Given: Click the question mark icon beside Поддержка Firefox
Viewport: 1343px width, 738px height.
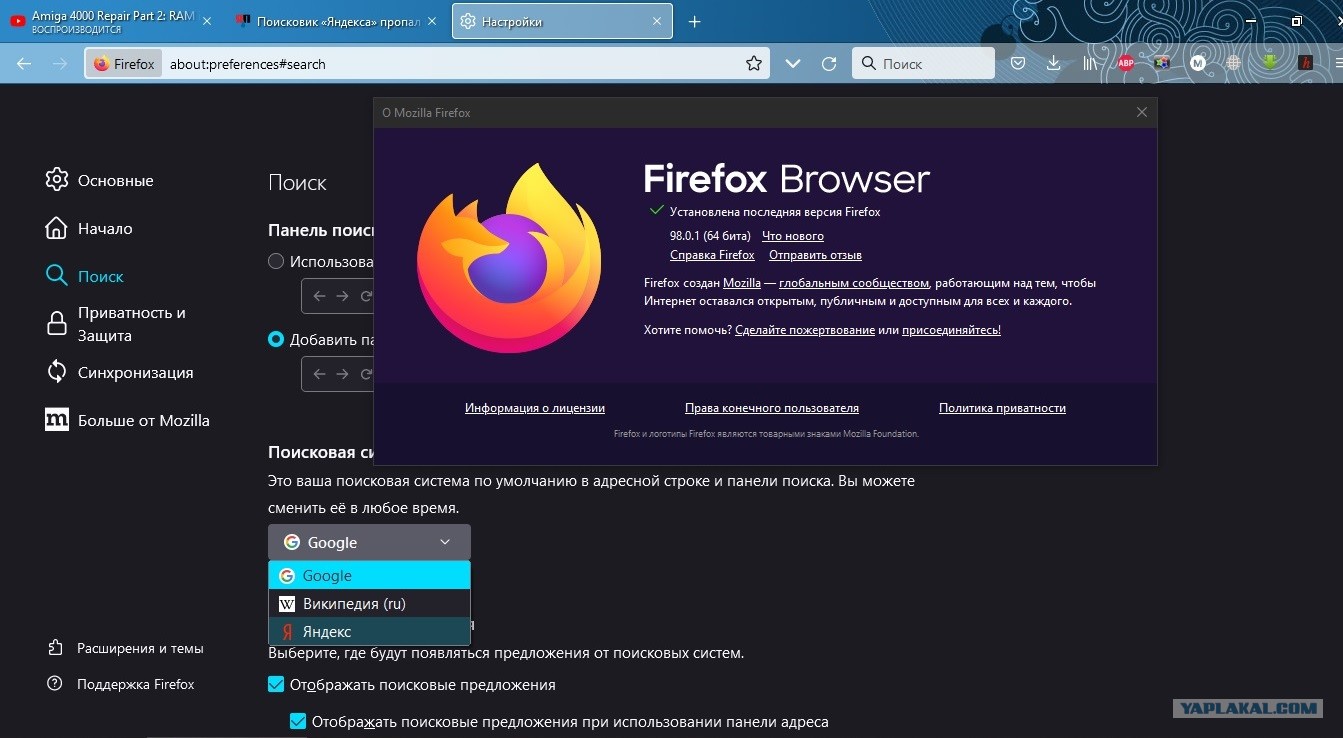Looking at the screenshot, I should click(55, 684).
